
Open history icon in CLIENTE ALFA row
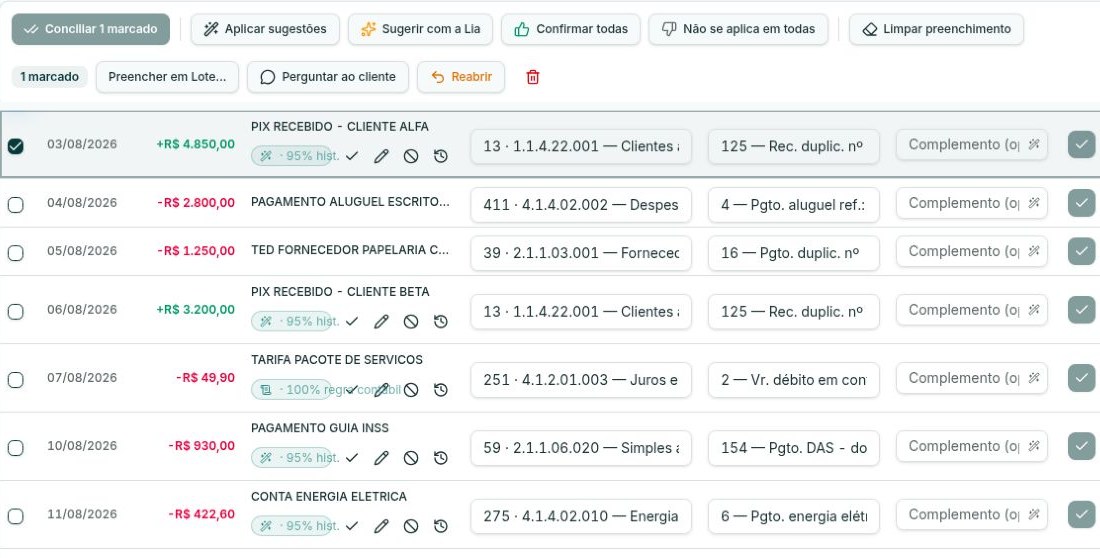pyautogui.click(x=441, y=156)
